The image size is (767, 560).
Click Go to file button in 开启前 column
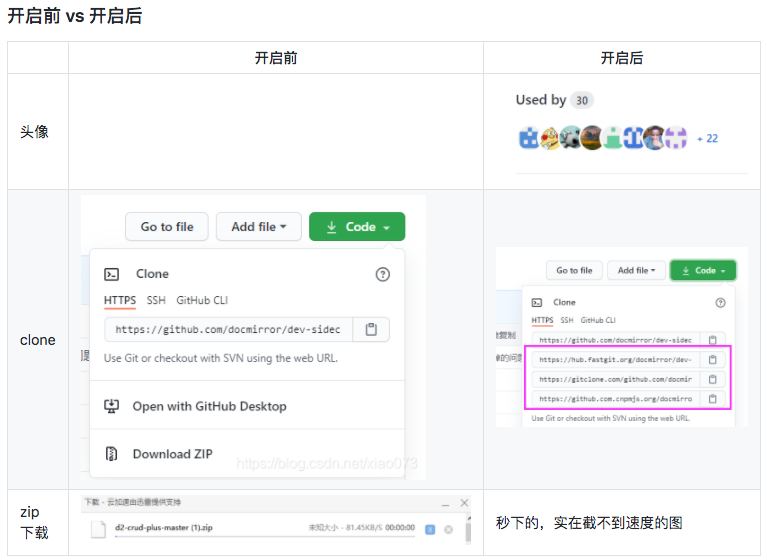(167, 226)
